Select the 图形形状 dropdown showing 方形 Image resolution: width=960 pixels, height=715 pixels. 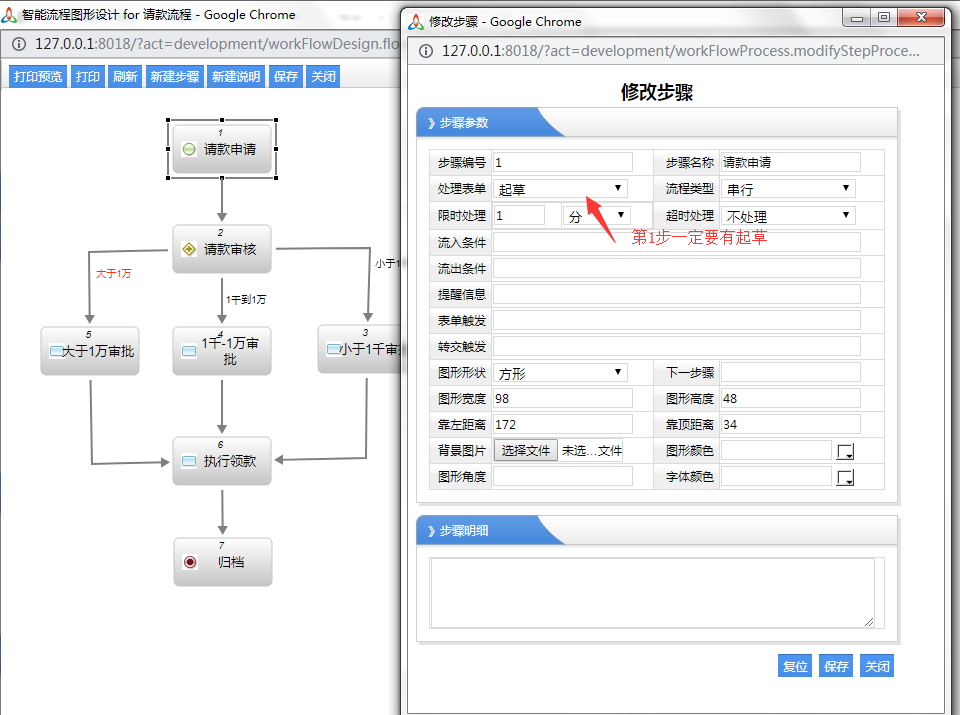pyautogui.click(x=560, y=373)
